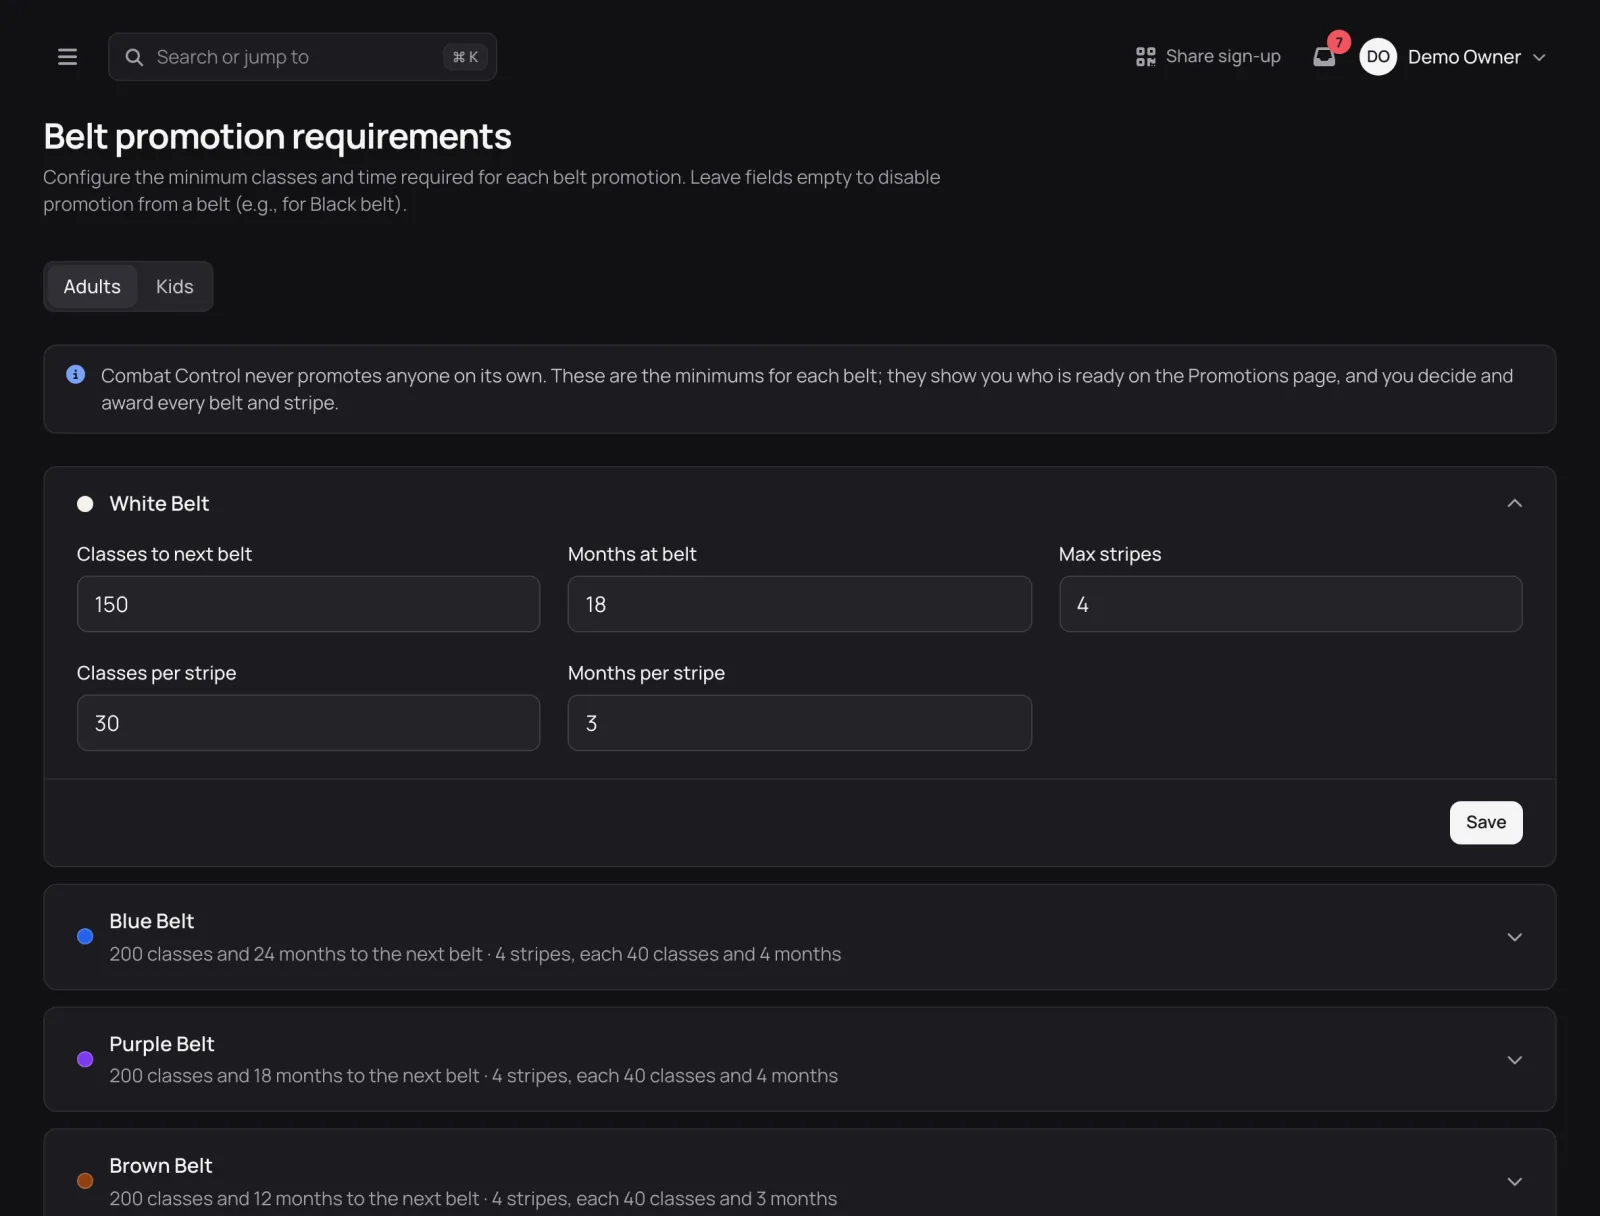Click the Blue Belt heading
Screen dimensions: 1600x1216
pyautogui.click(x=152, y=921)
